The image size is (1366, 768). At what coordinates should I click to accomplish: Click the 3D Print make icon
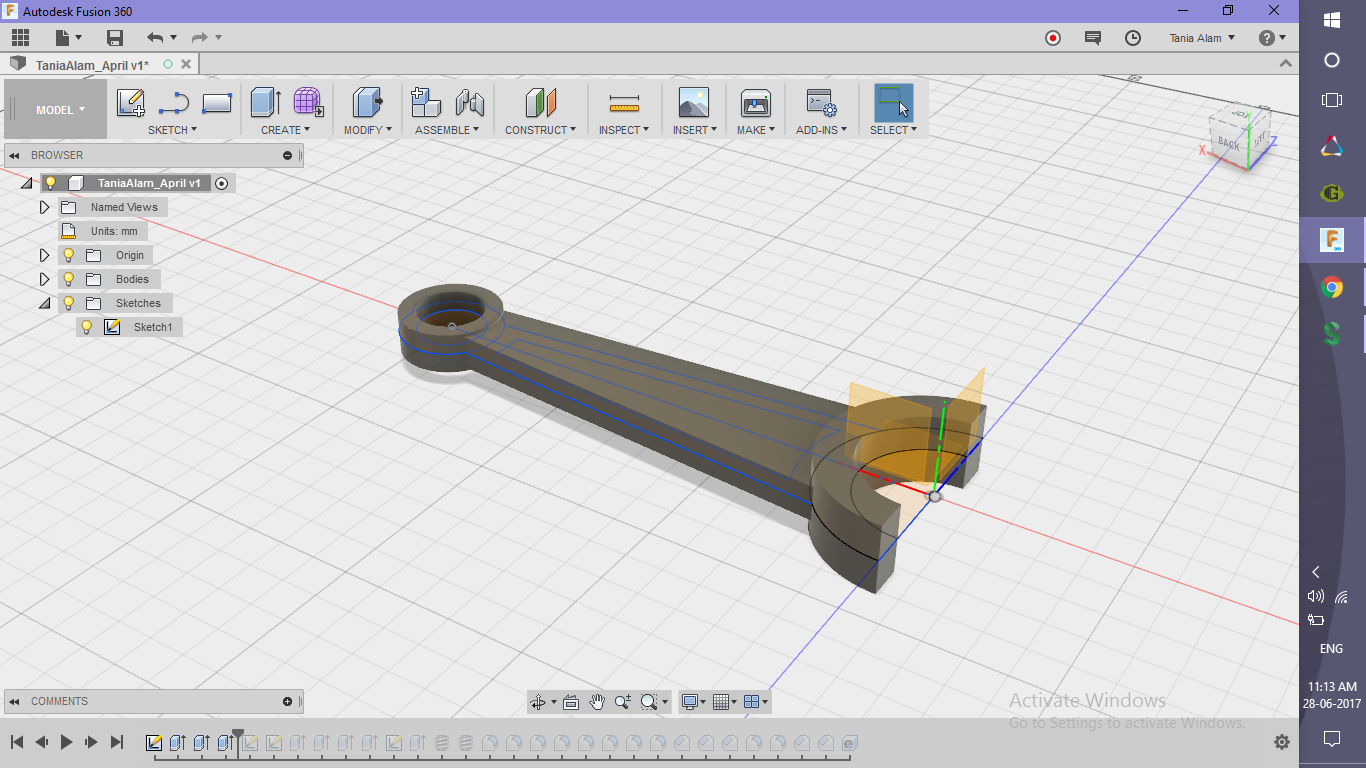755,103
